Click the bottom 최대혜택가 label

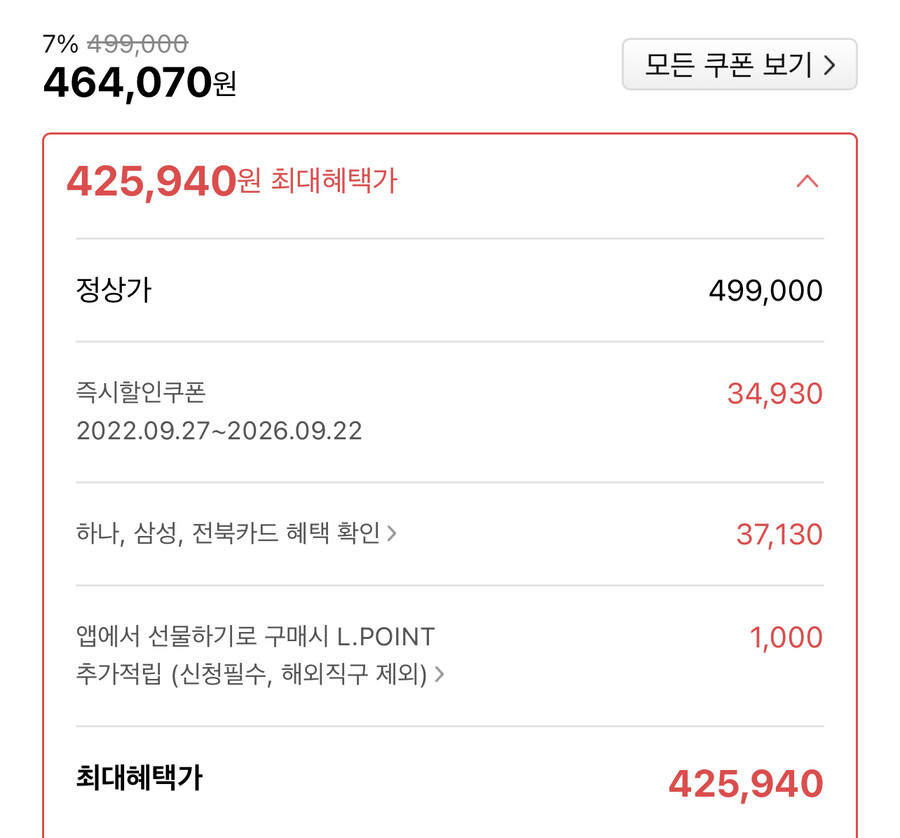(134, 780)
